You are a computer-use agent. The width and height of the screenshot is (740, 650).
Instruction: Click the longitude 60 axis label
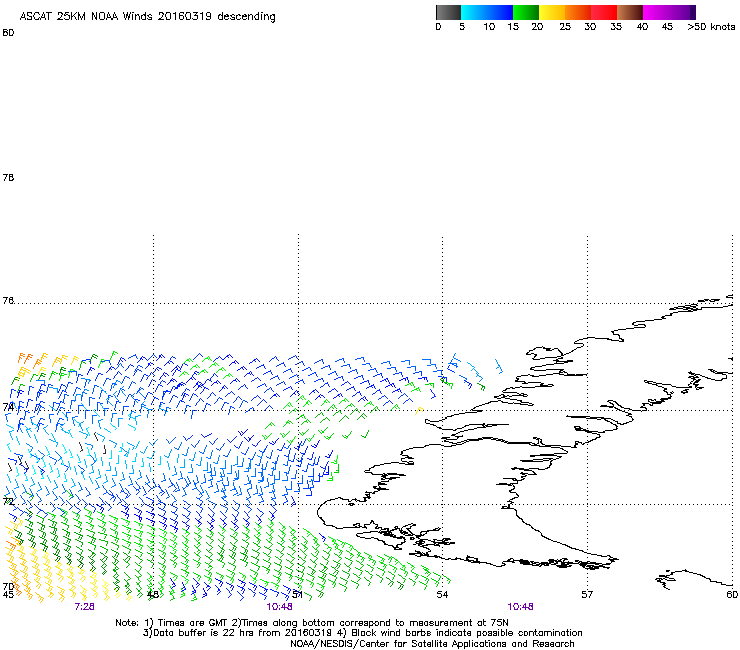click(732, 594)
